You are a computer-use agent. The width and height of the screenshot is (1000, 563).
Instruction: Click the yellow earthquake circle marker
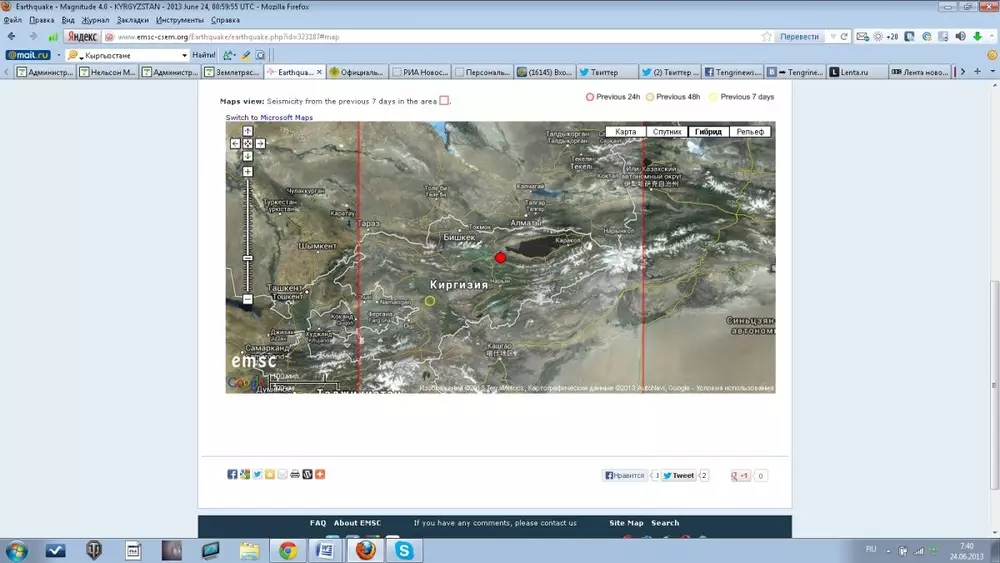(x=430, y=301)
